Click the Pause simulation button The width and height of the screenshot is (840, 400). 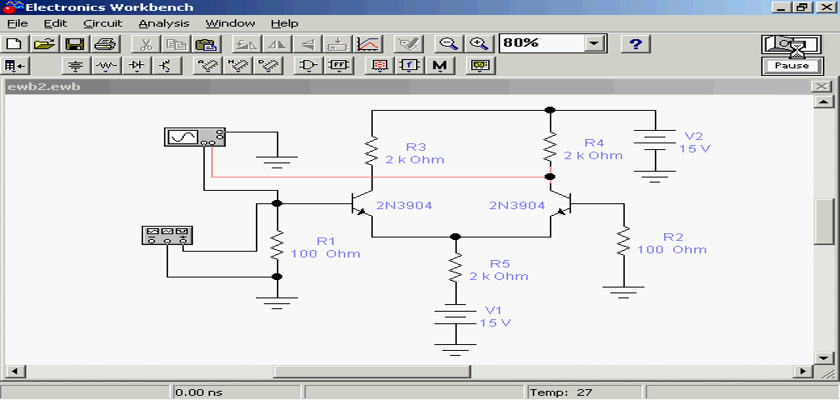point(791,66)
